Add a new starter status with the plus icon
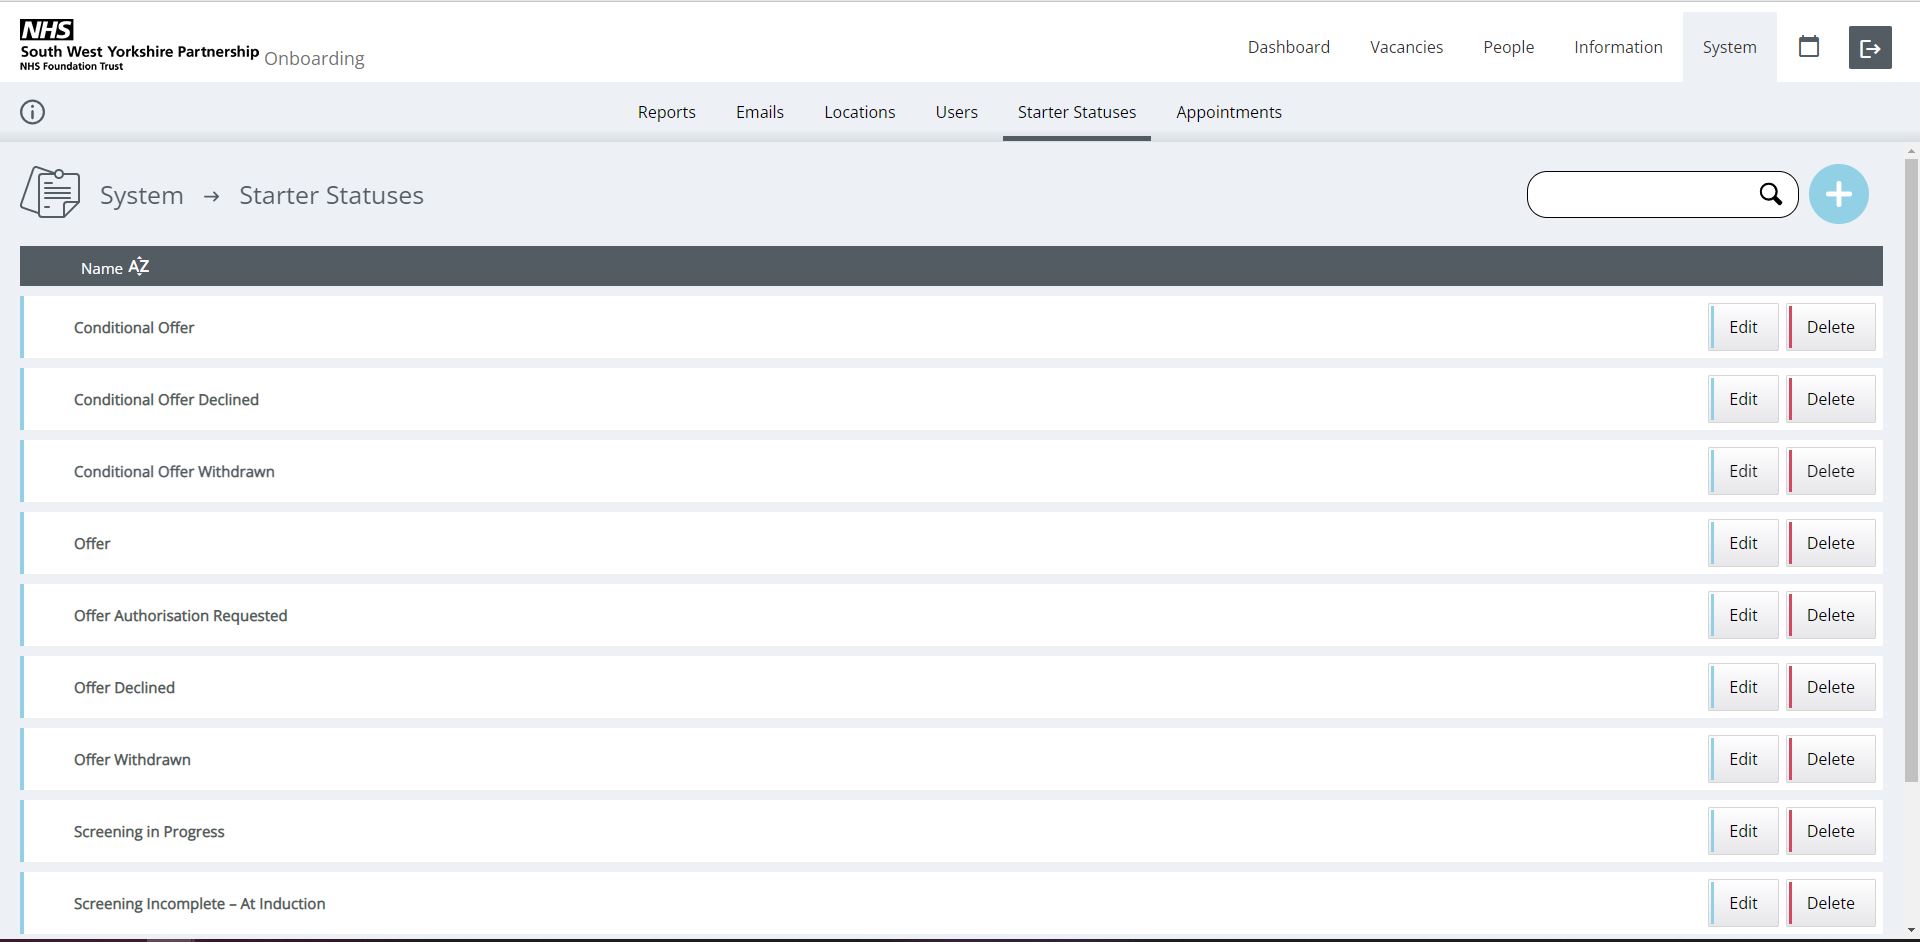This screenshot has height=942, width=1920. pos(1839,194)
